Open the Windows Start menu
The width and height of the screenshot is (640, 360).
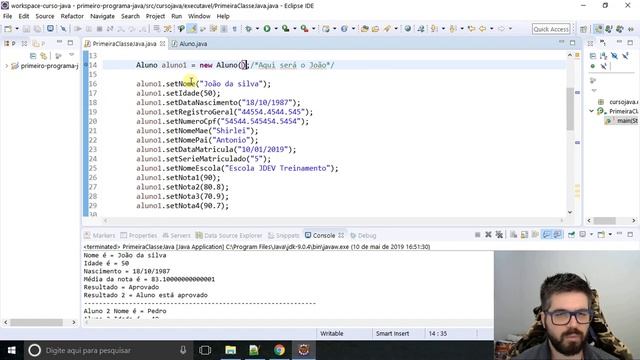point(11,350)
